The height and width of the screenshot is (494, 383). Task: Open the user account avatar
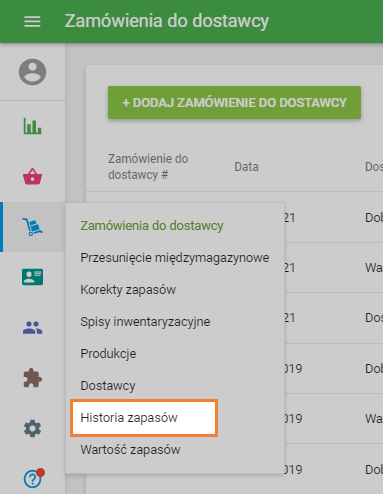point(32,72)
